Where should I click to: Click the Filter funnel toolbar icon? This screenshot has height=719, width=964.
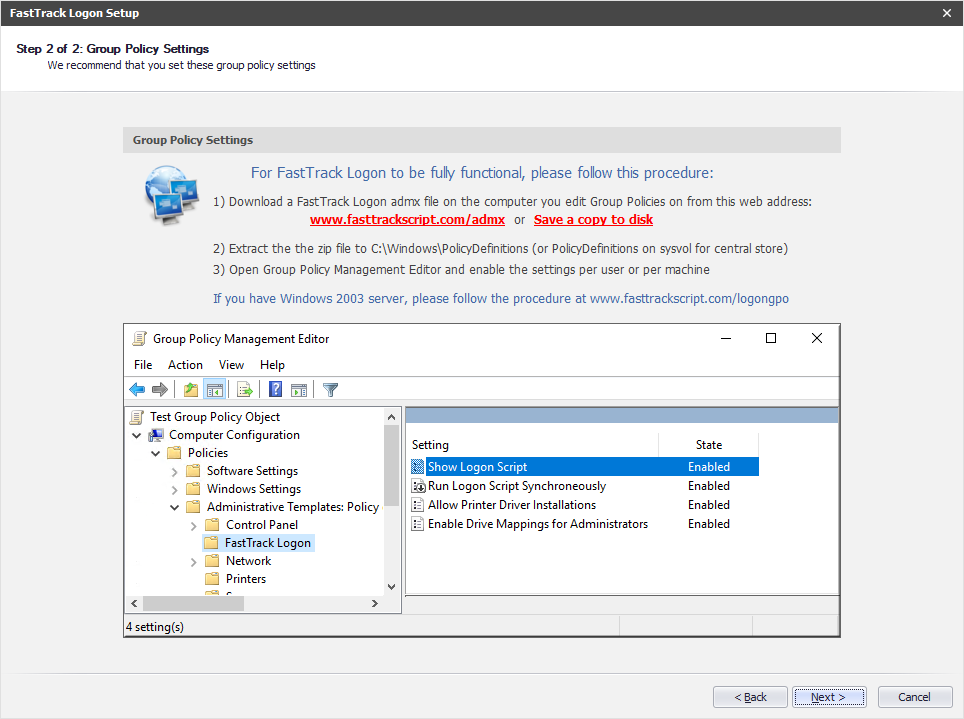tap(330, 390)
